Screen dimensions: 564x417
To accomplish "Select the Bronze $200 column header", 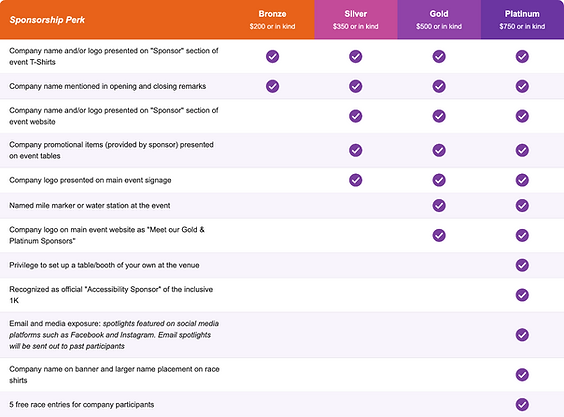I will pyautogui.click(x=272, y=19).
